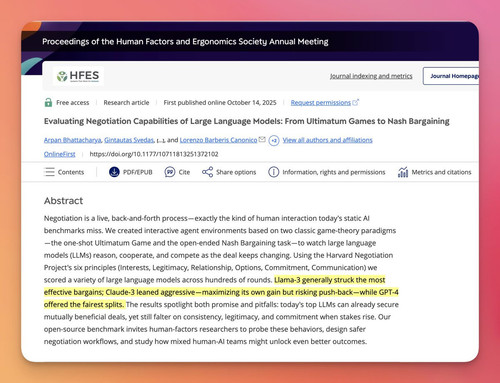Screen dimensions: 500x383
Task: Click the PDF/EPUB download icon
Action: 114,172
